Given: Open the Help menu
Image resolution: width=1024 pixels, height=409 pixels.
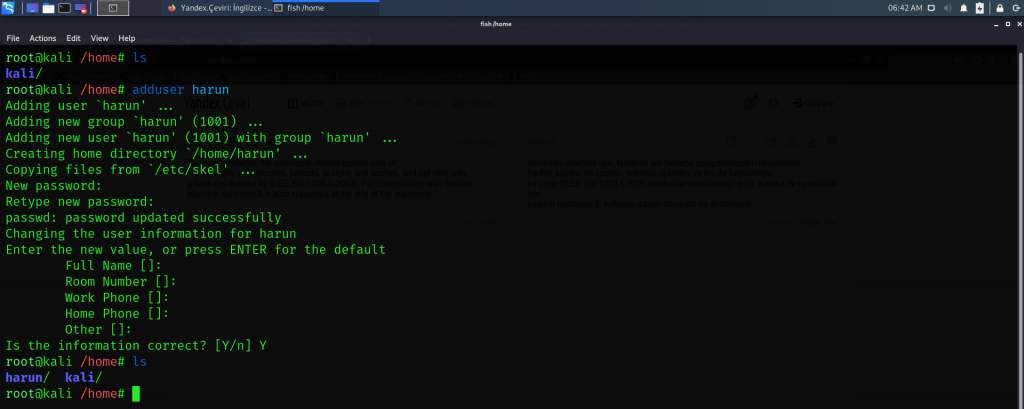Looking at the screenshot, I should point(126,38).
